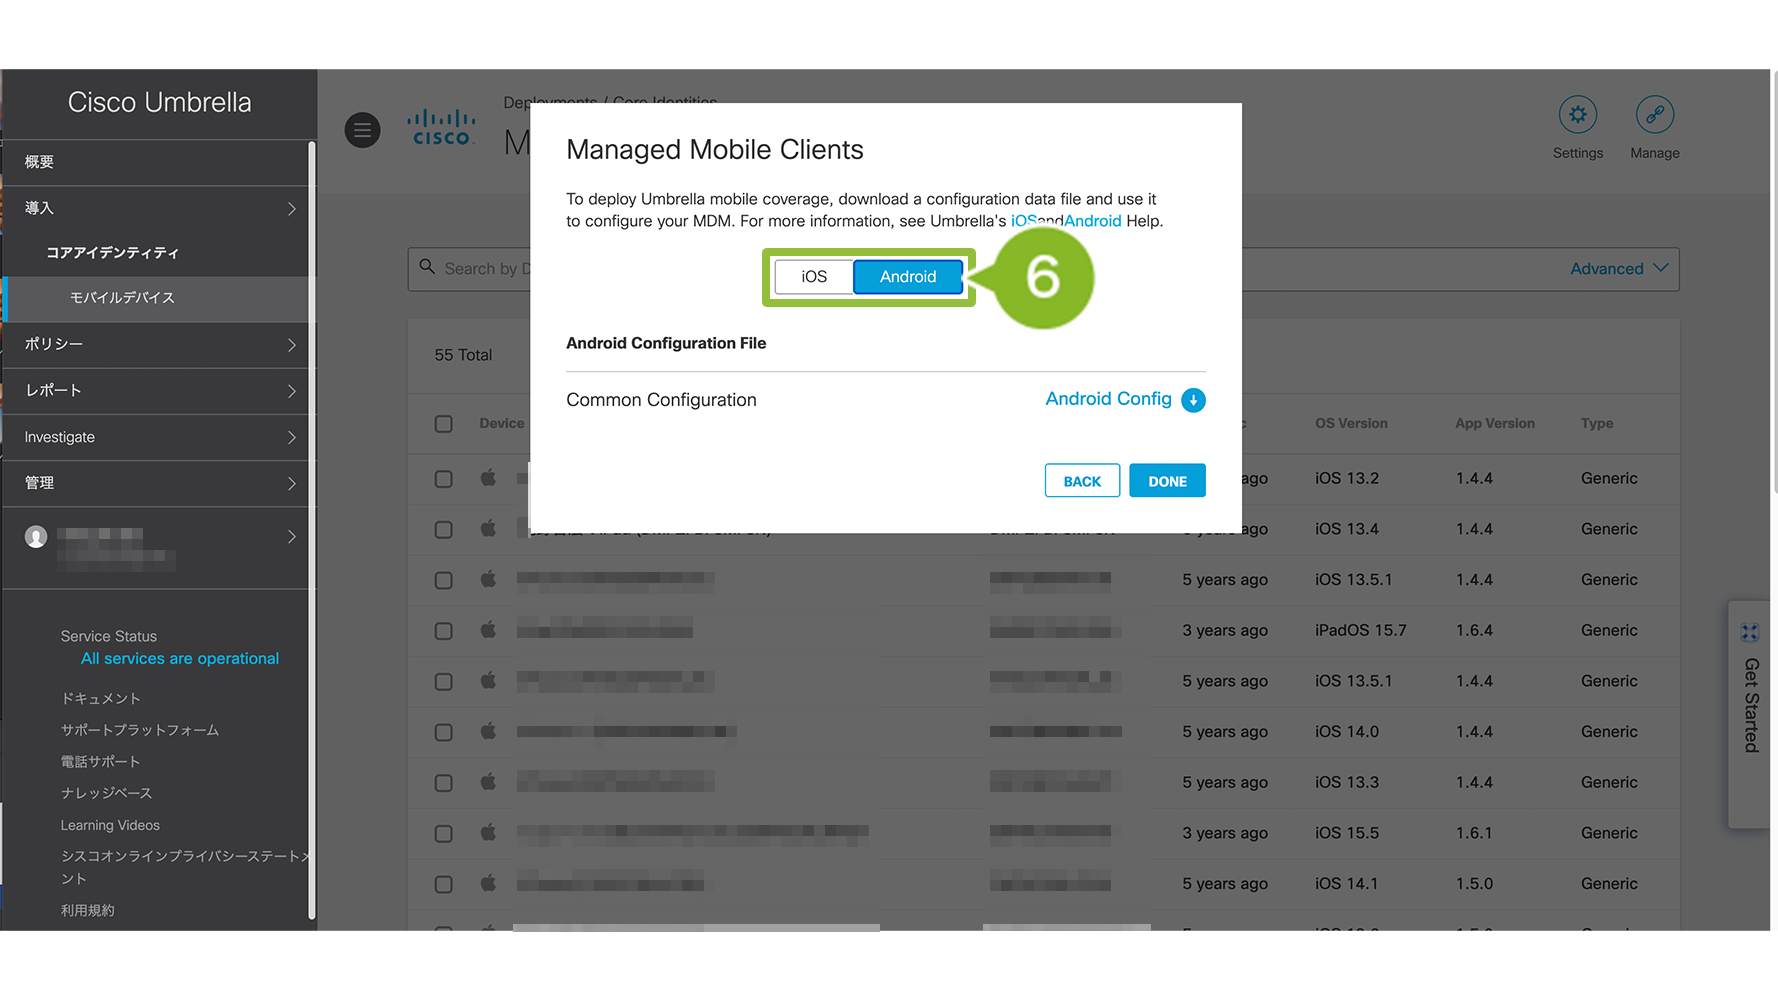This screenshot has height=1000, width=1778.
Task: Click the BACK button
Action: pyautogui.click(x=1082, y=481)
